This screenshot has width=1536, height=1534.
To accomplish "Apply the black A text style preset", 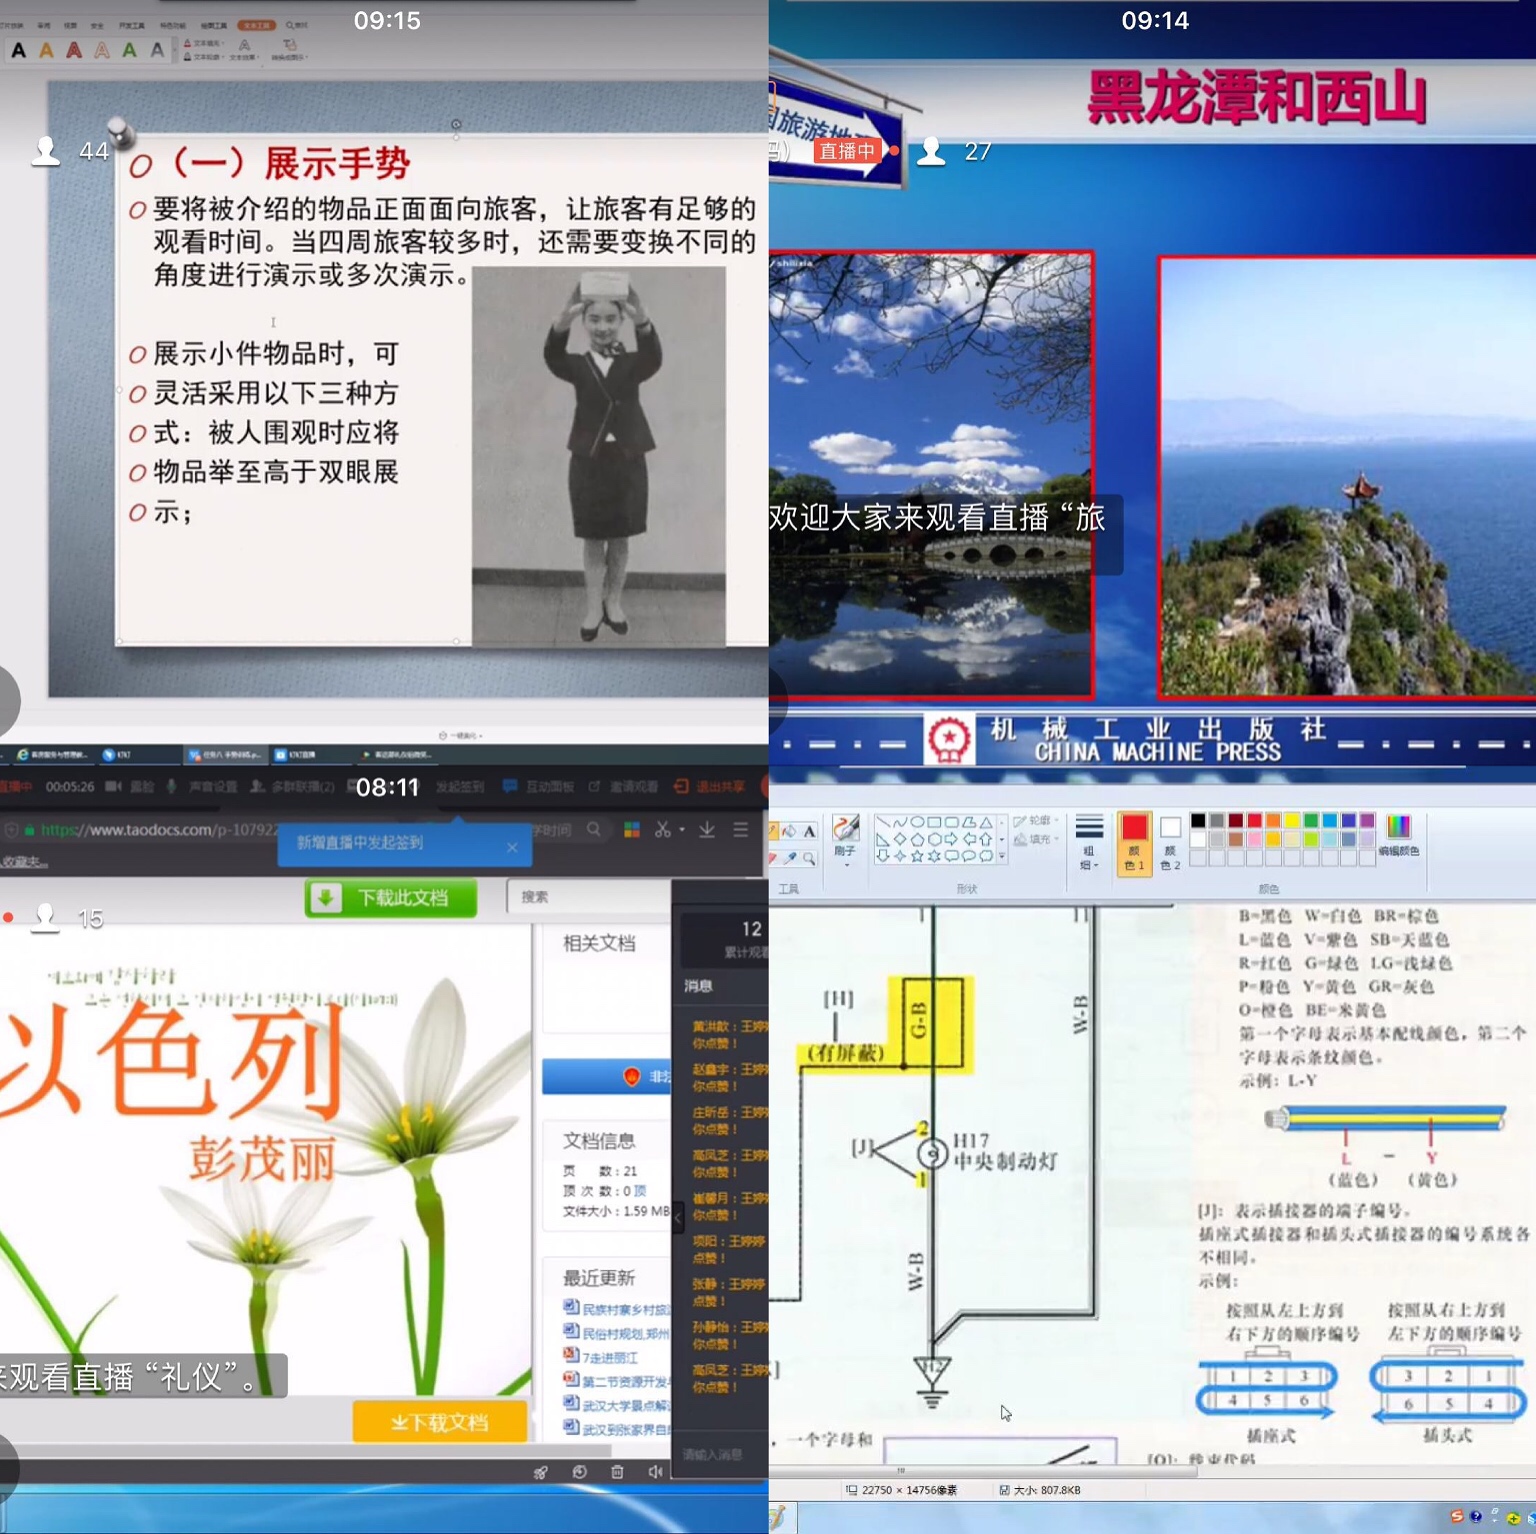I will 19,50.
